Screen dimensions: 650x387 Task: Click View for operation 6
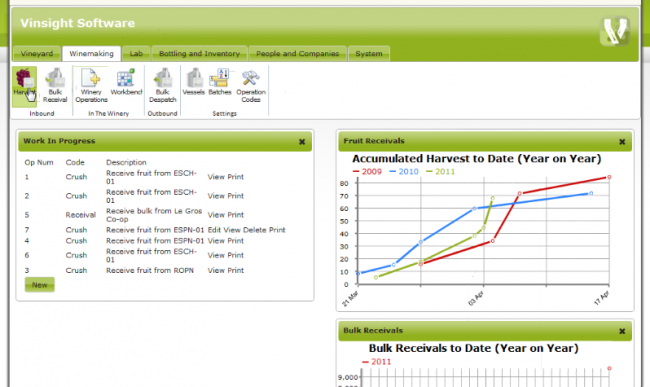[216, 255]
